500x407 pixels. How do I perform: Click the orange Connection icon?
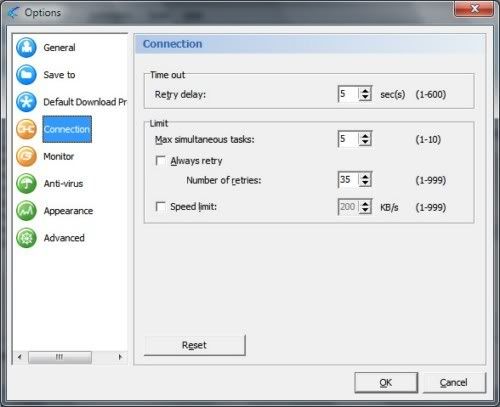(26, 129)
